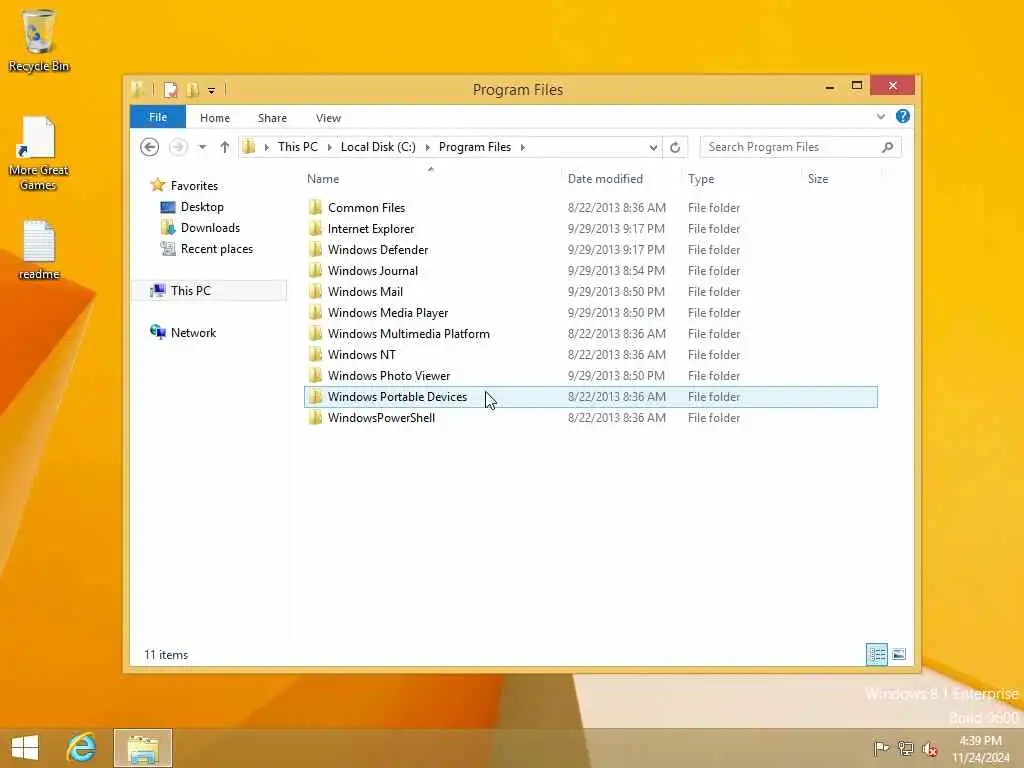Go up one level with Up arrow
1024x768 pixels.
point(225,147)
